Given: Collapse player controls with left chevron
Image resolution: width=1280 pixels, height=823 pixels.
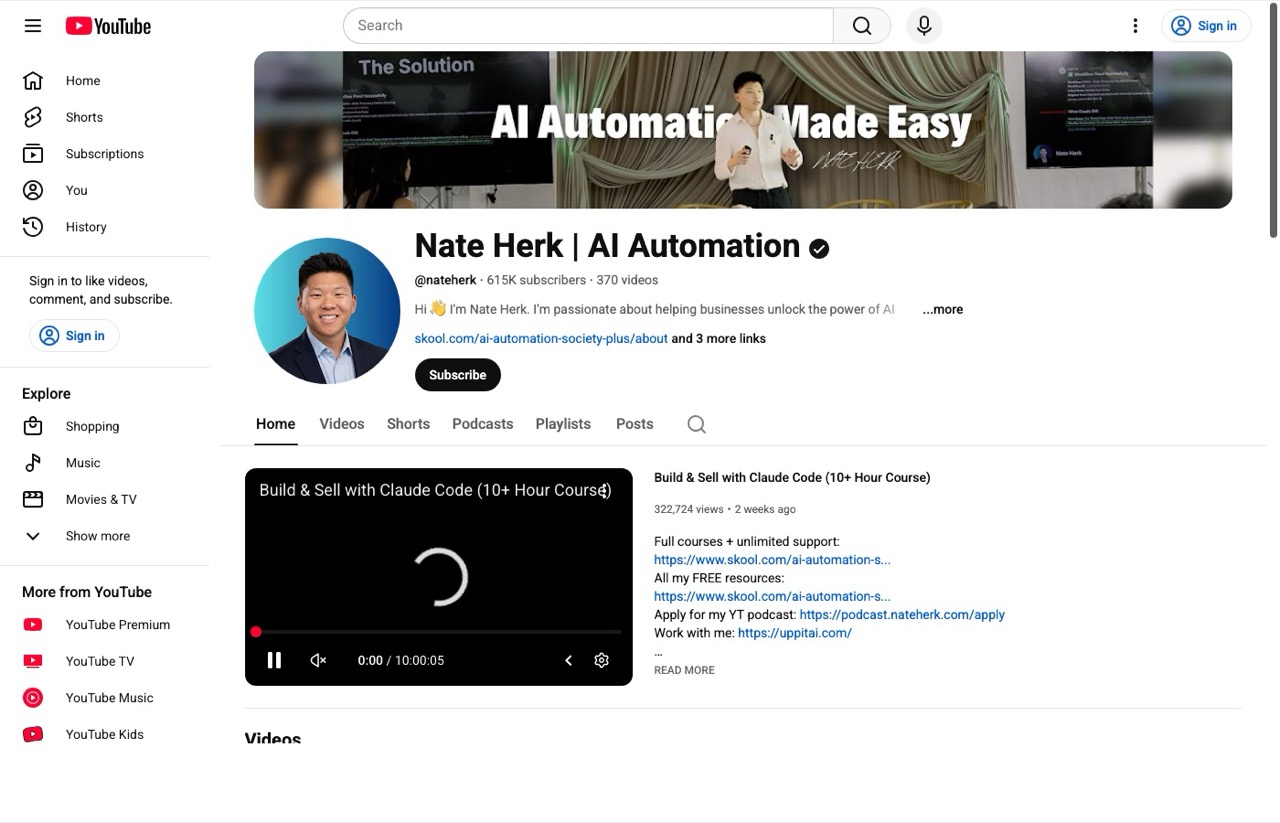Looking at the screenshot, I should pyautogui.click(x=568, y=660).
